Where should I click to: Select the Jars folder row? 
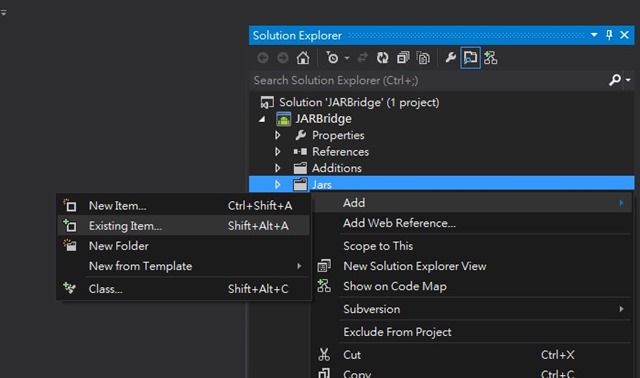pos(442,183)
